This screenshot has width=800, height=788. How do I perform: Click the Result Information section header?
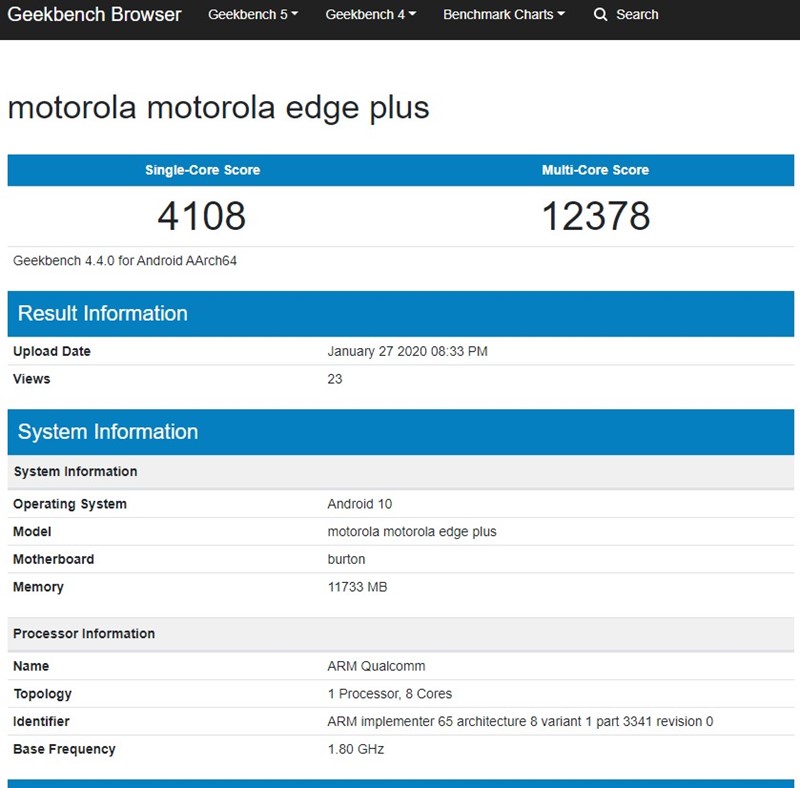pos(103,314)
